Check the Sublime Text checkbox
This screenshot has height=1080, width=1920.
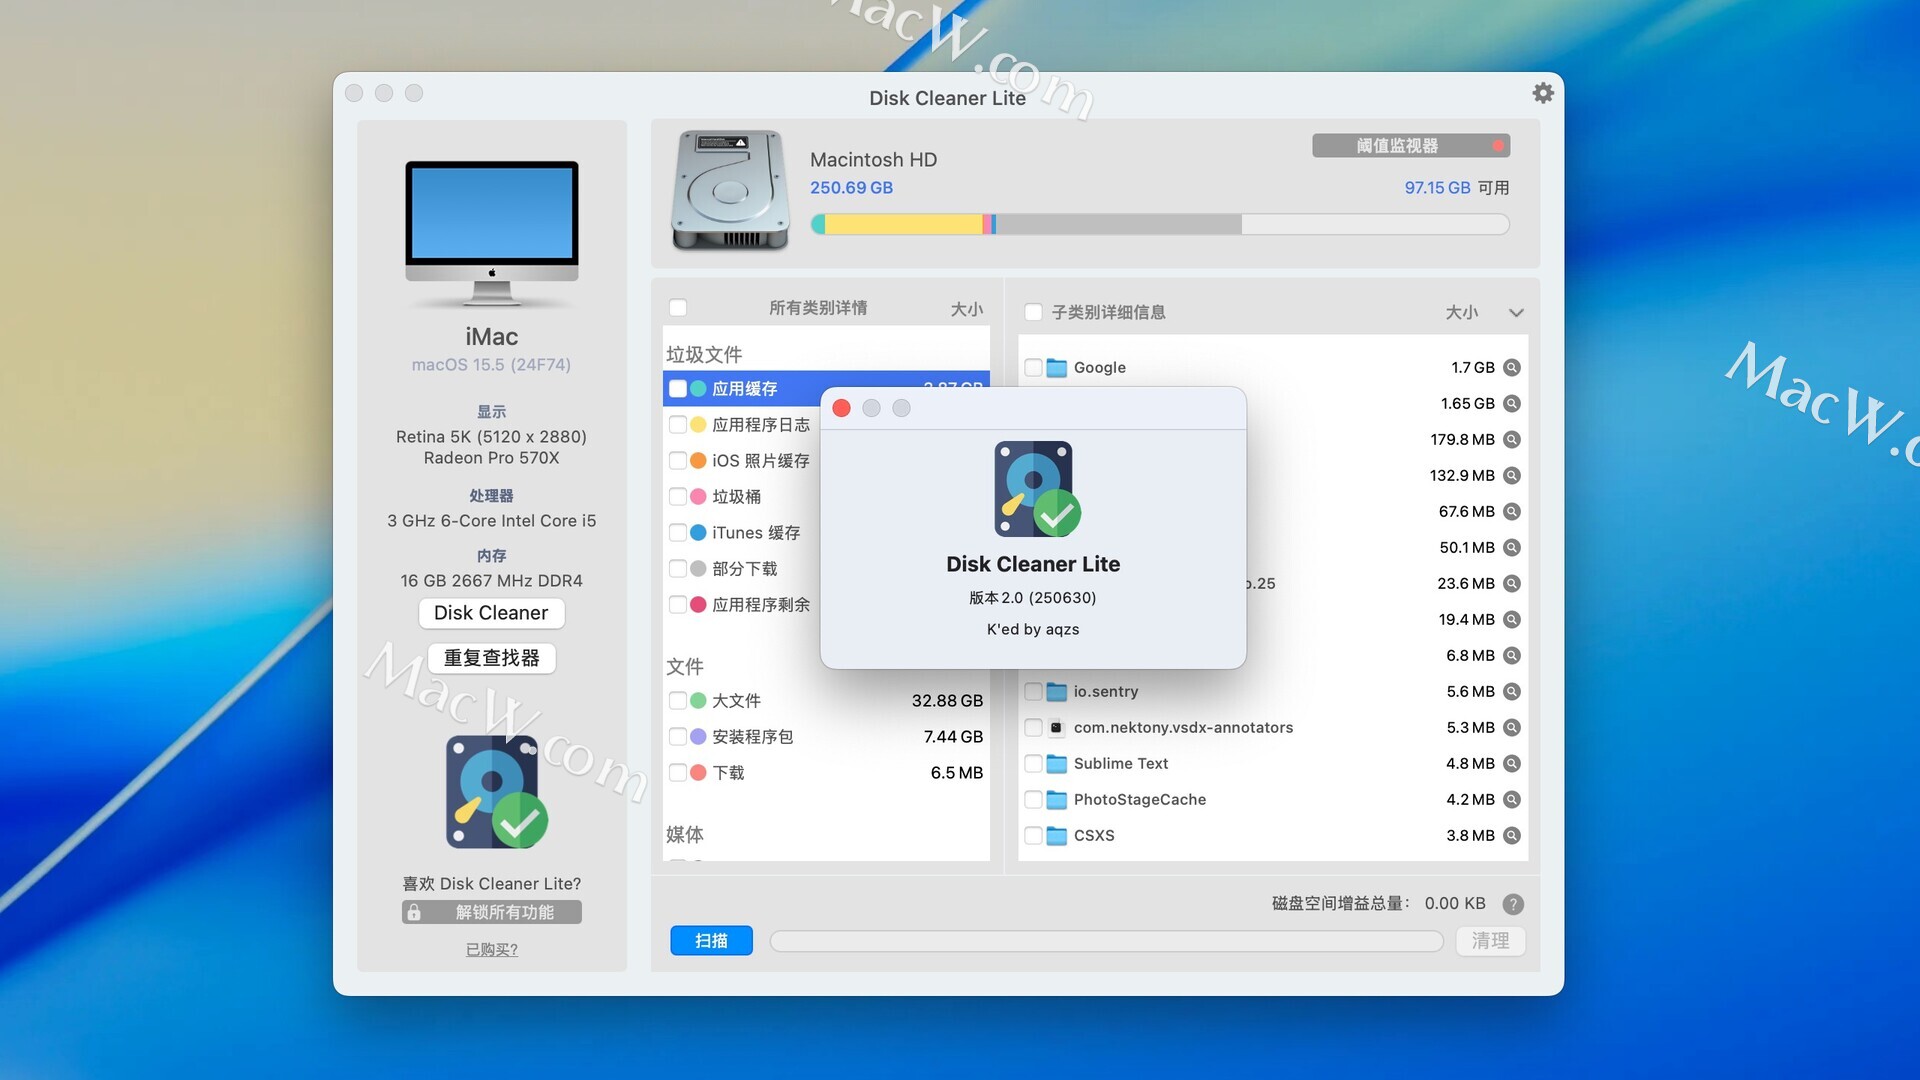tap(1034, 764)
